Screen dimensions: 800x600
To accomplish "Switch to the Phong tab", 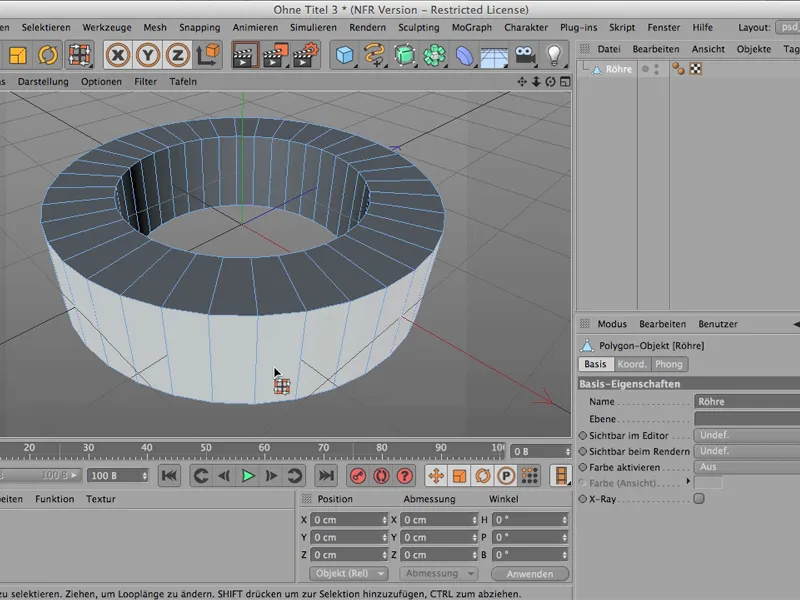I will point(669,364).
